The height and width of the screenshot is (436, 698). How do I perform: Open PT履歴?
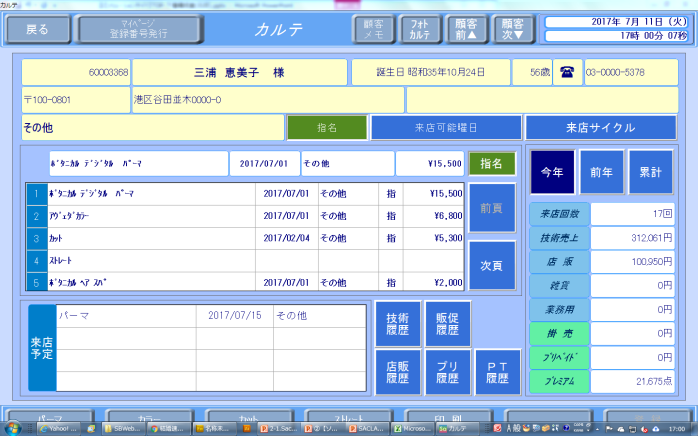[497, 372]
